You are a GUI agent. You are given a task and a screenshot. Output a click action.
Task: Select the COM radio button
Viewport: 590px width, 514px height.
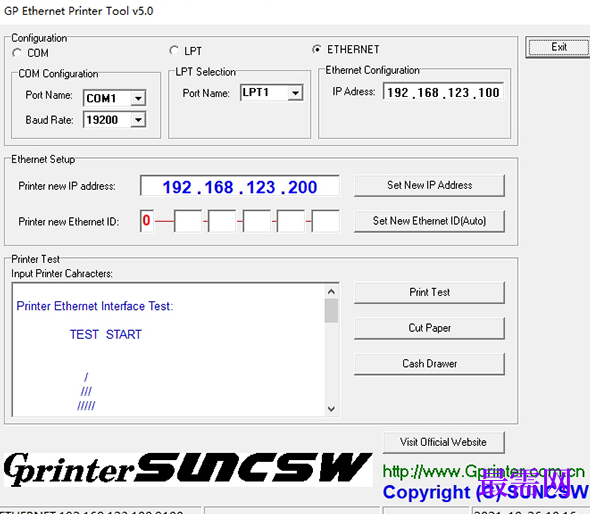(17, 53)
